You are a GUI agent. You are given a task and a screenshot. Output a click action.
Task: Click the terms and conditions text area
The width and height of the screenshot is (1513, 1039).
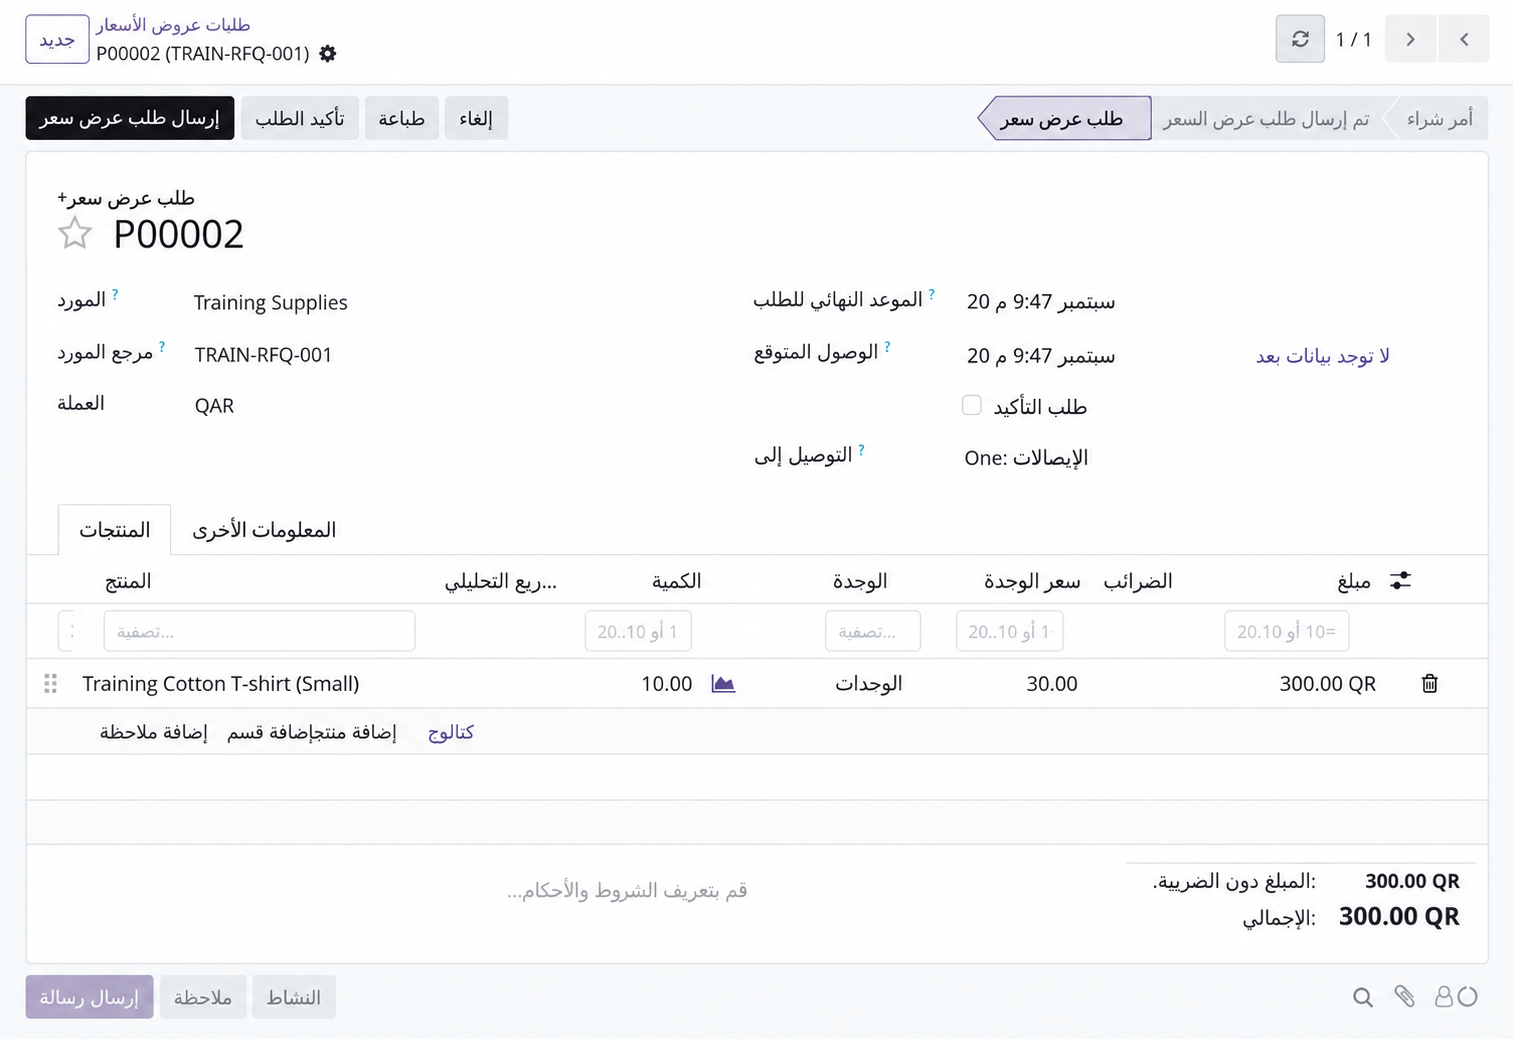tap(627, 890)
